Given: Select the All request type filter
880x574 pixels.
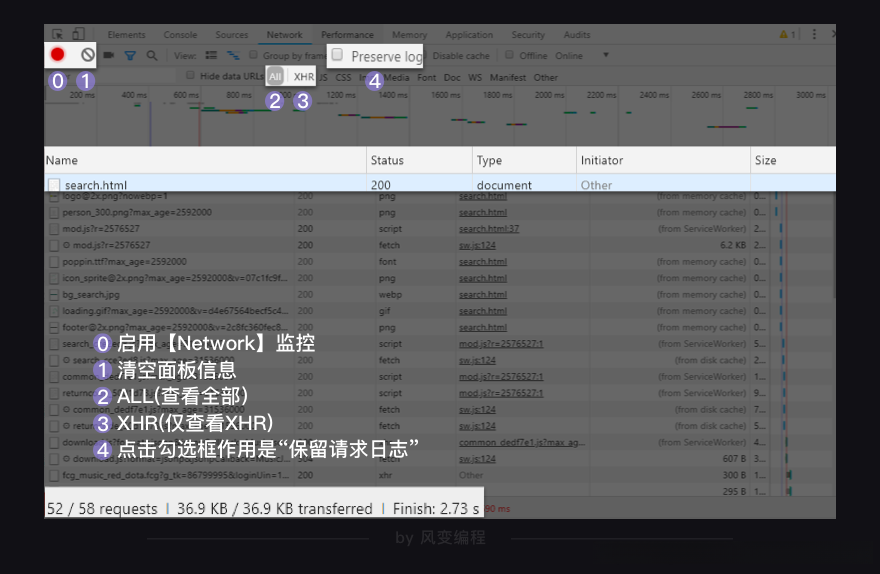Looking at the screenshot, I should tap(275, 76).
